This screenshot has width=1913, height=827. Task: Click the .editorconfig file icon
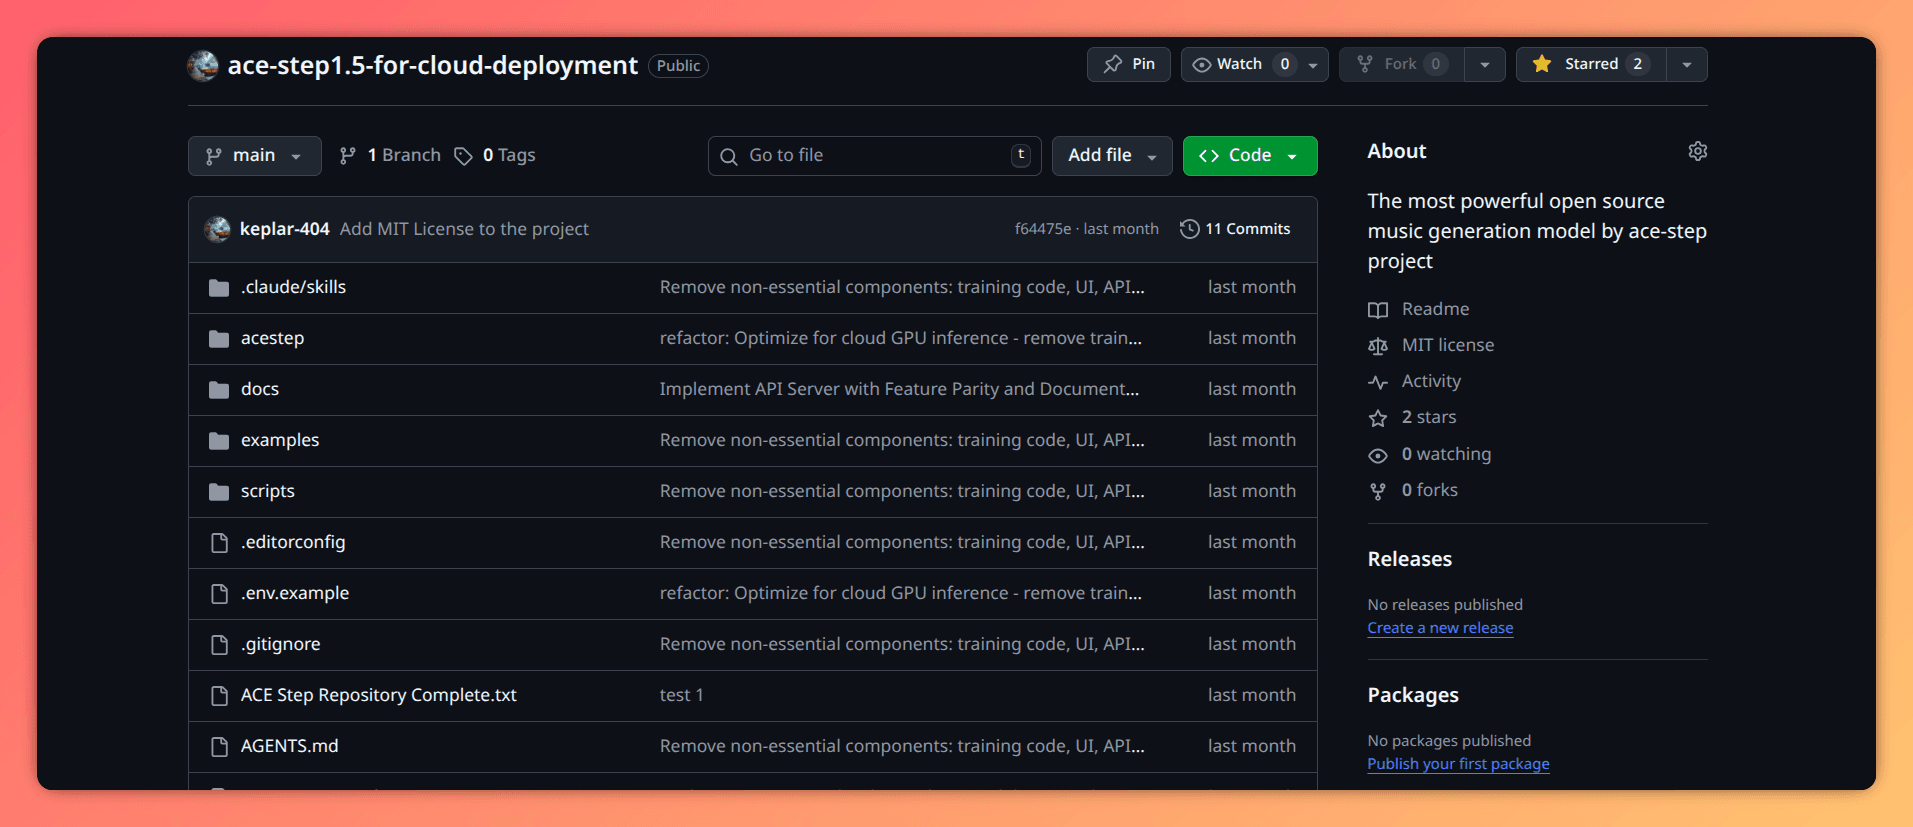[219, 543]
